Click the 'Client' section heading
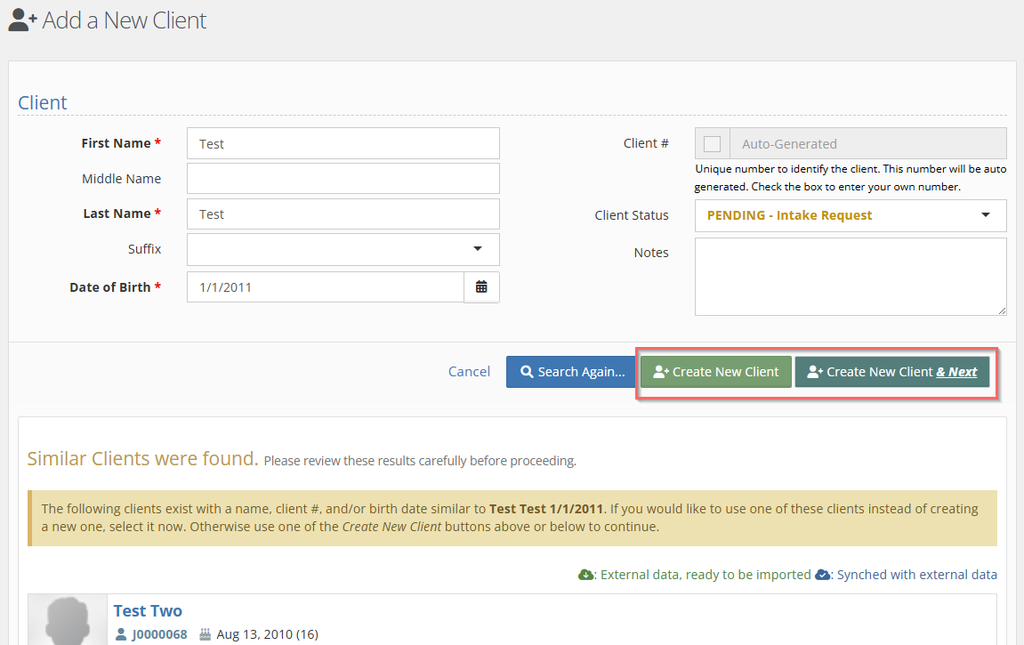This screenshot has height=645, width=1024. 42,102
